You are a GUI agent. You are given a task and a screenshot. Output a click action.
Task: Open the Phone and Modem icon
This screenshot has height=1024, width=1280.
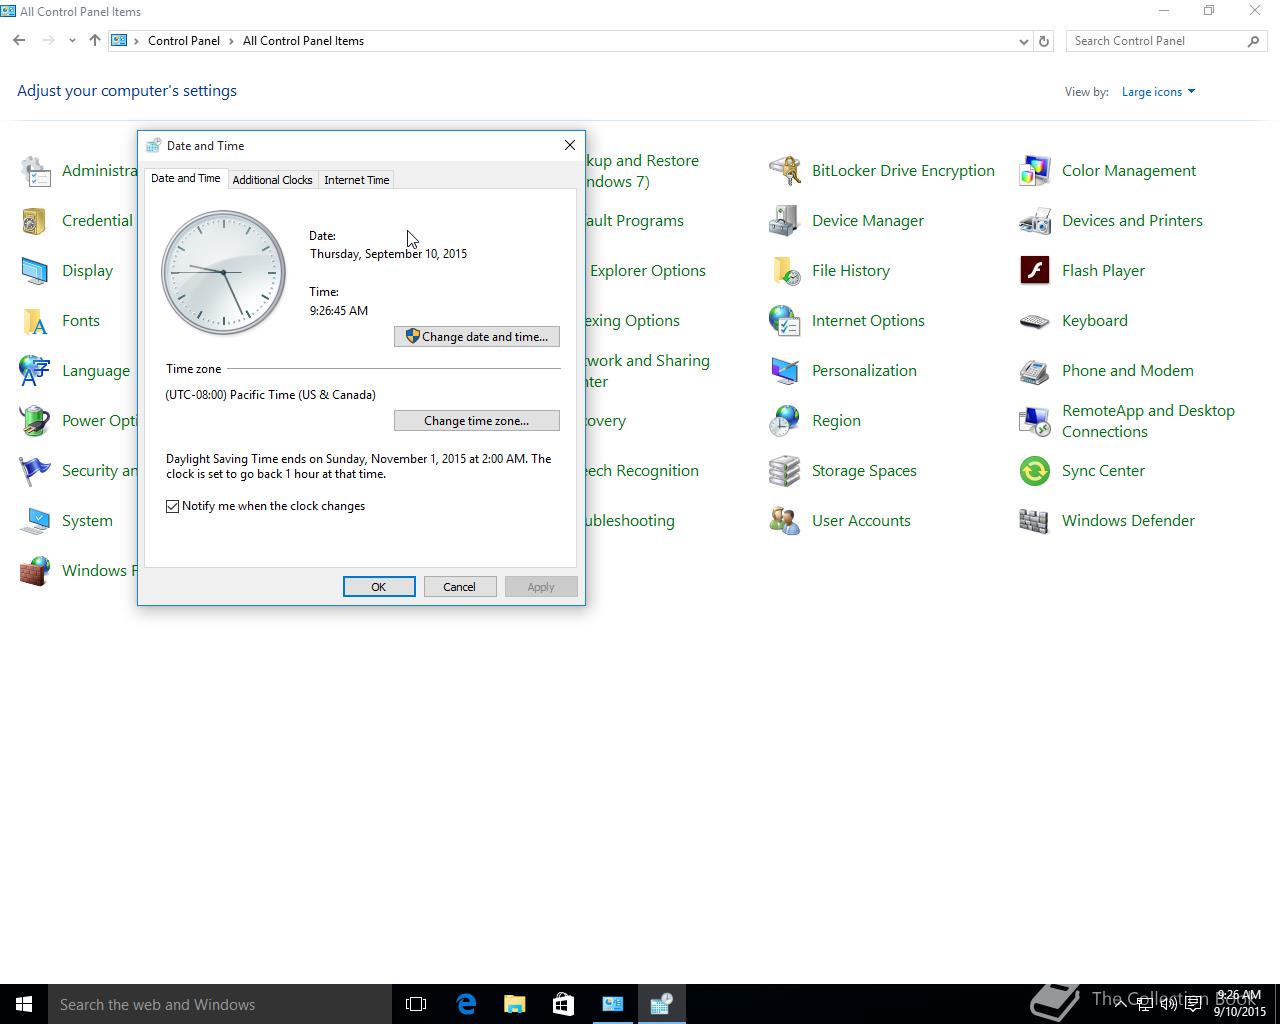coord(1035,371)
